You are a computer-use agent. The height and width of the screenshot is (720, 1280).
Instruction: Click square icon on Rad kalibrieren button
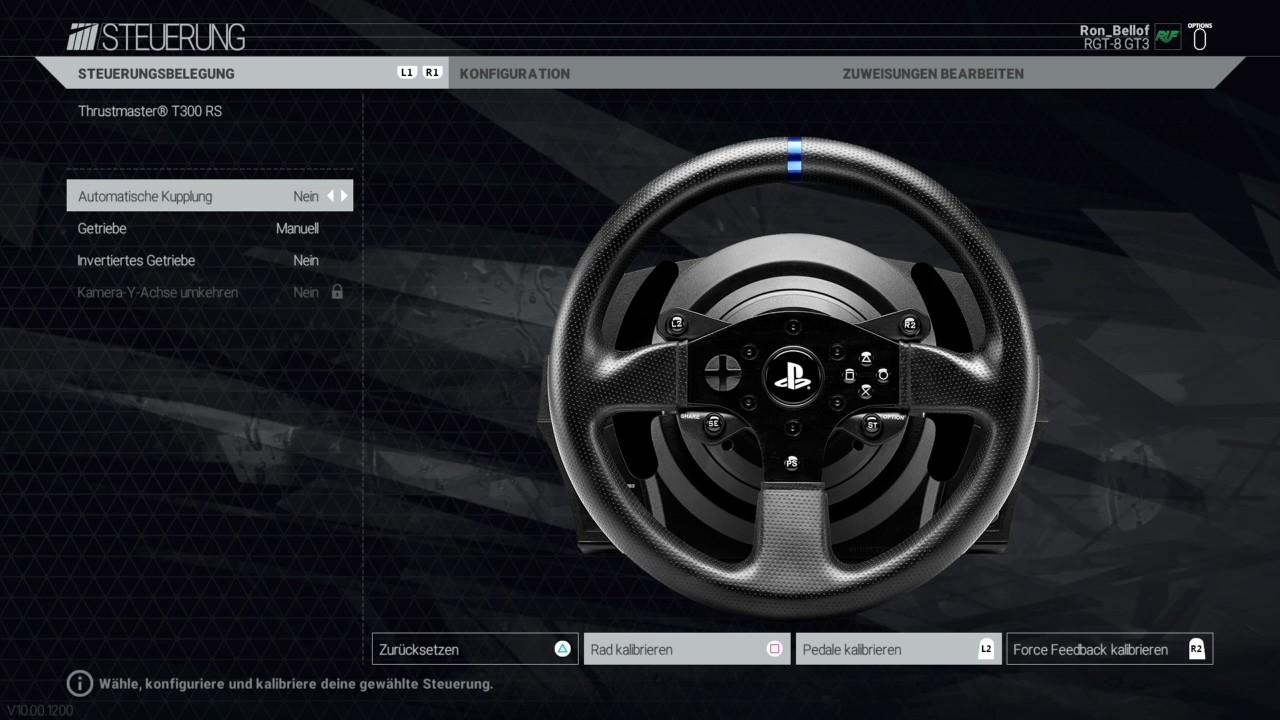(x=774, y=649)
